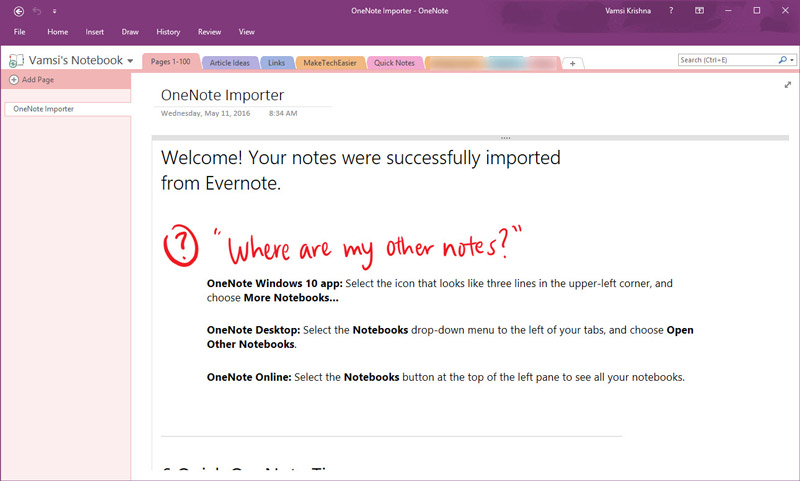
Task: Open the File menu
Action: pos(19,32)
